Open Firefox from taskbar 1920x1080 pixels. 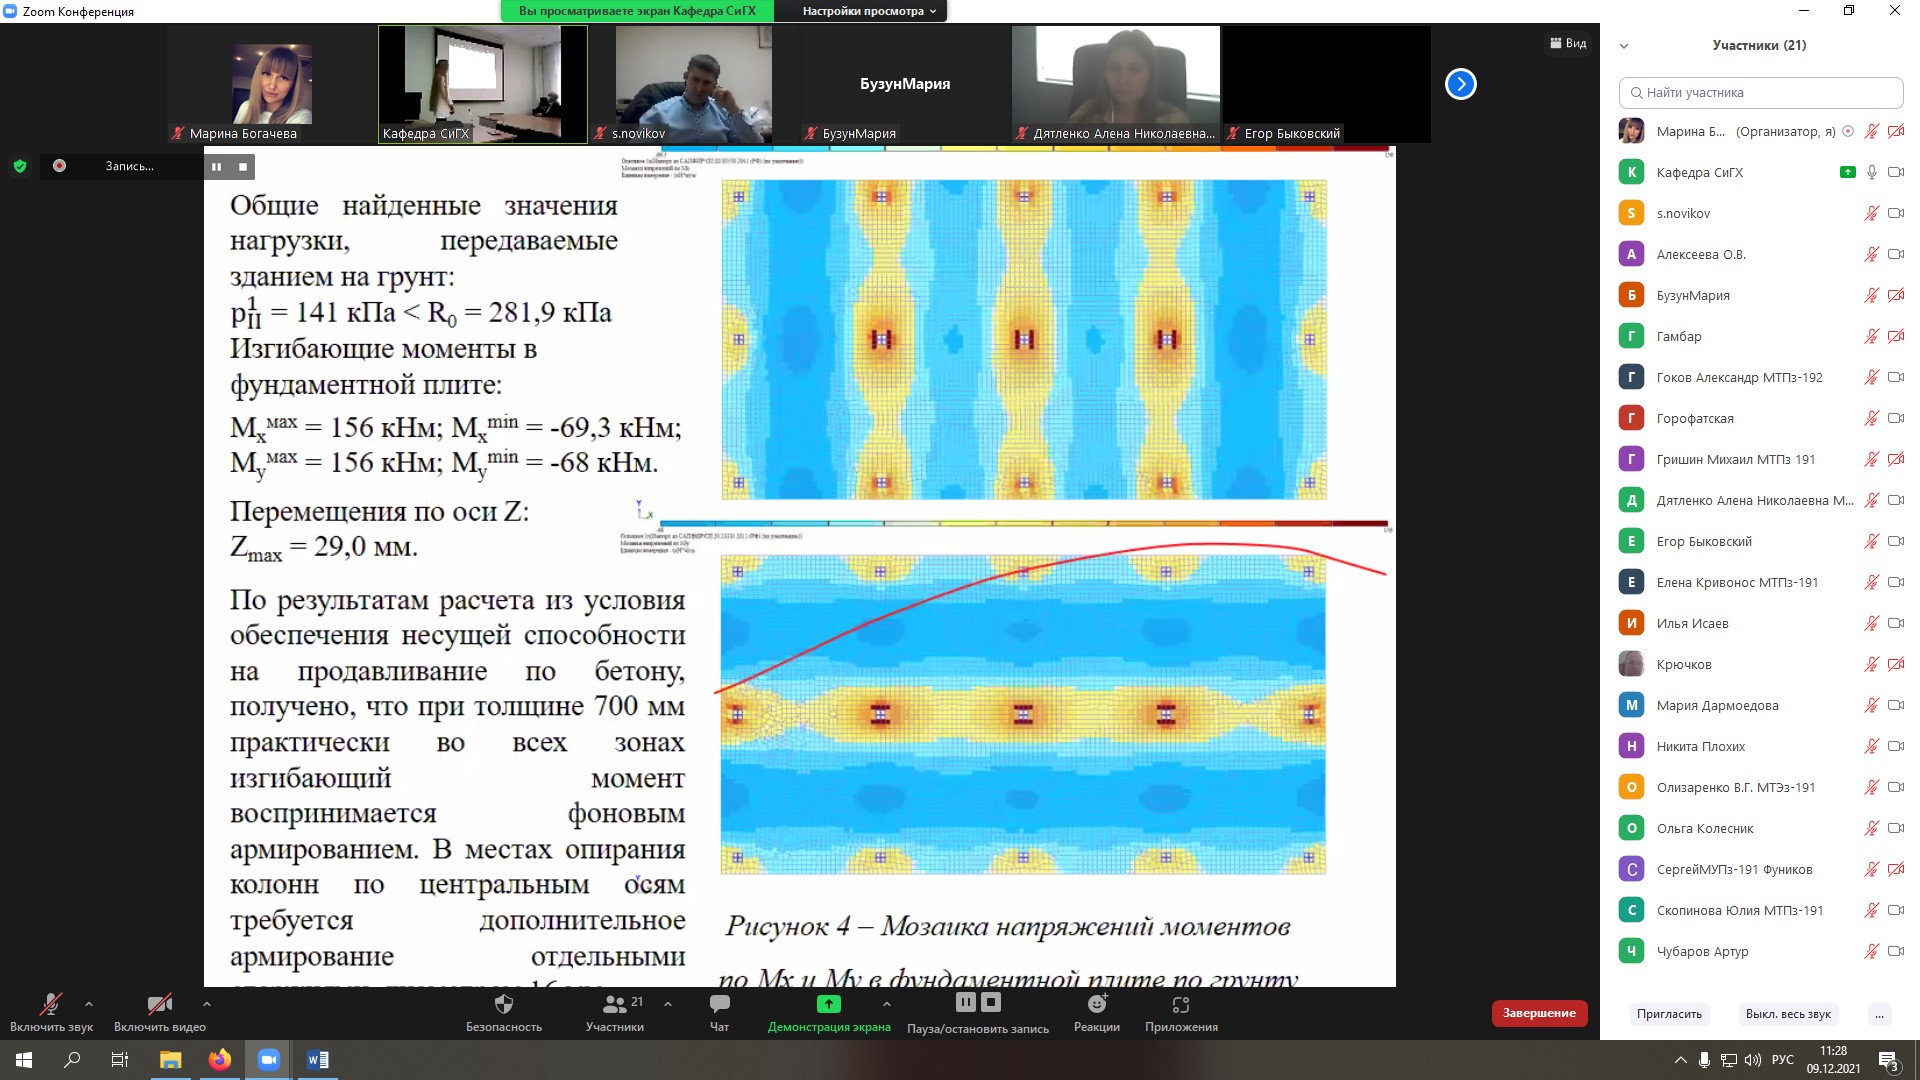219,1060
